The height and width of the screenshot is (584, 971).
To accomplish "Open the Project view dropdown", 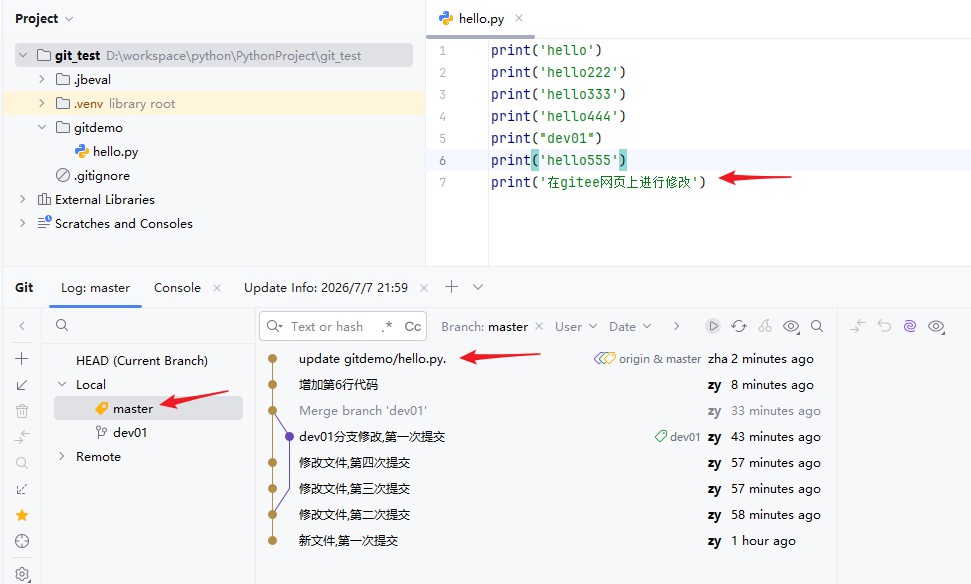I will tap(44, 19).
